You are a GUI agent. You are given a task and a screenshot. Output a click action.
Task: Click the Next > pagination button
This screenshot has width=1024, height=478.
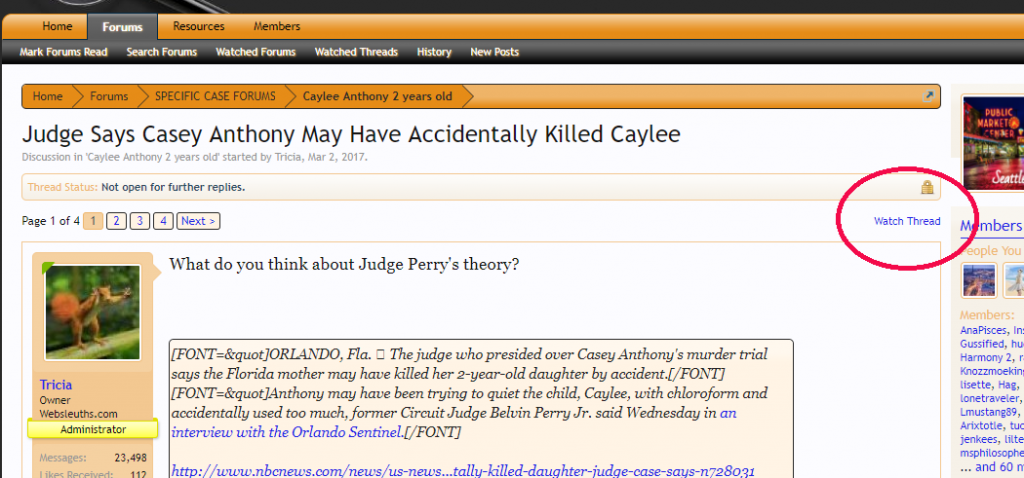[198, 221]
